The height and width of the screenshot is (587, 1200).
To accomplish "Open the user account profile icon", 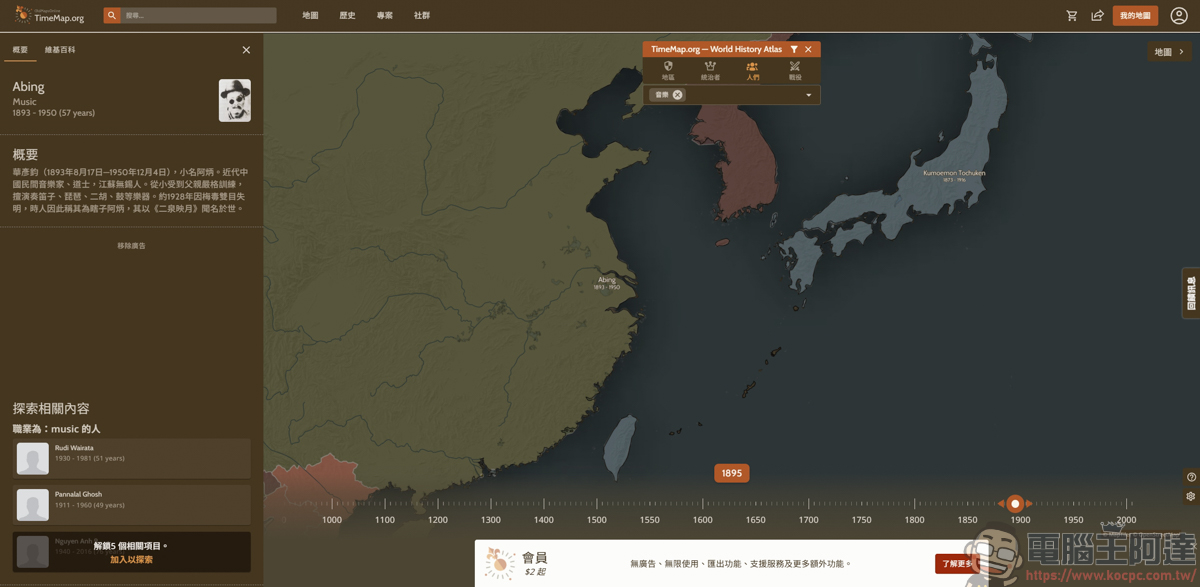I will (1179, 16).
